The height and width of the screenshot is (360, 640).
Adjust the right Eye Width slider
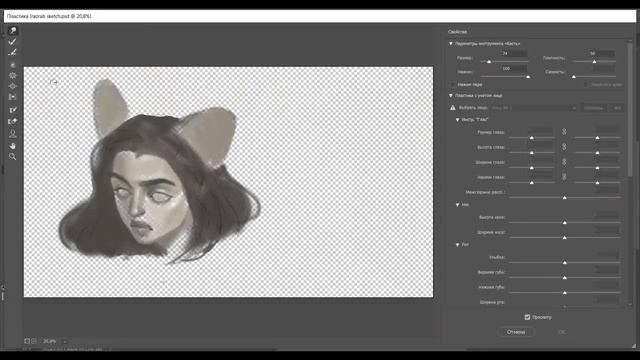point(598,168)
